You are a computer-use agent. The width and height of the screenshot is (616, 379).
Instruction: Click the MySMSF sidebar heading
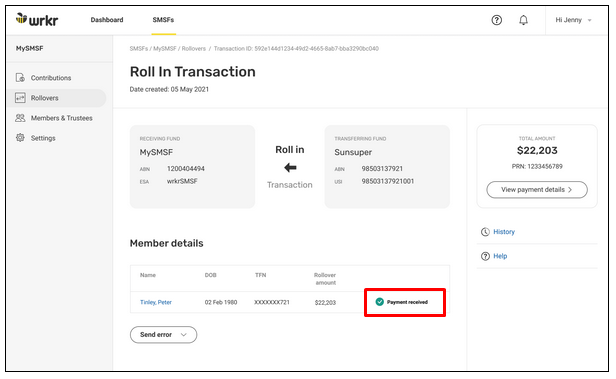(x=29, y=48)
